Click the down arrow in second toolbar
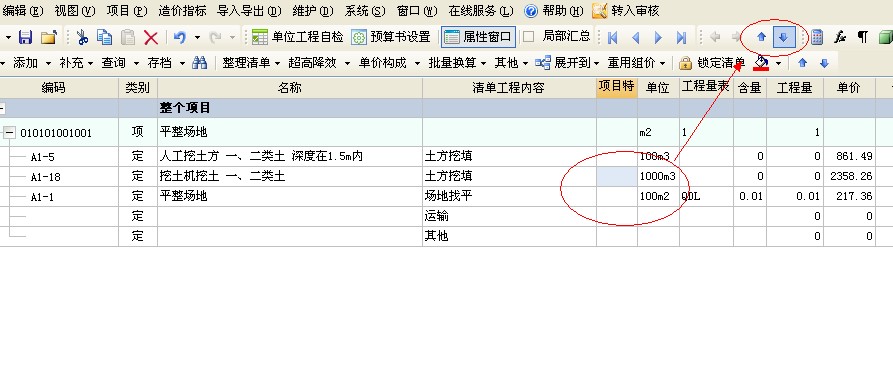 click(x=824, y=63)
